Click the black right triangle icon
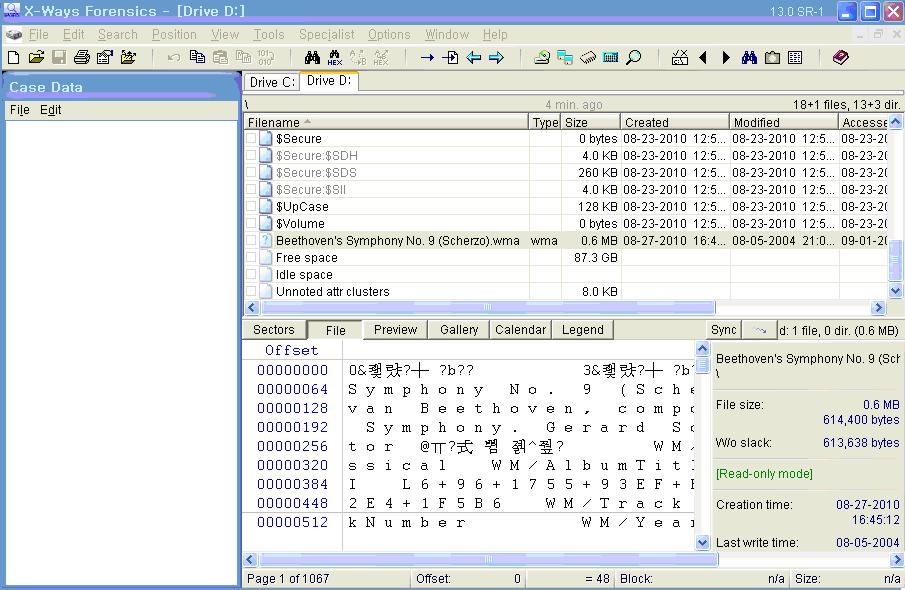Screen dimensions: 905x590 pos(726,57)
